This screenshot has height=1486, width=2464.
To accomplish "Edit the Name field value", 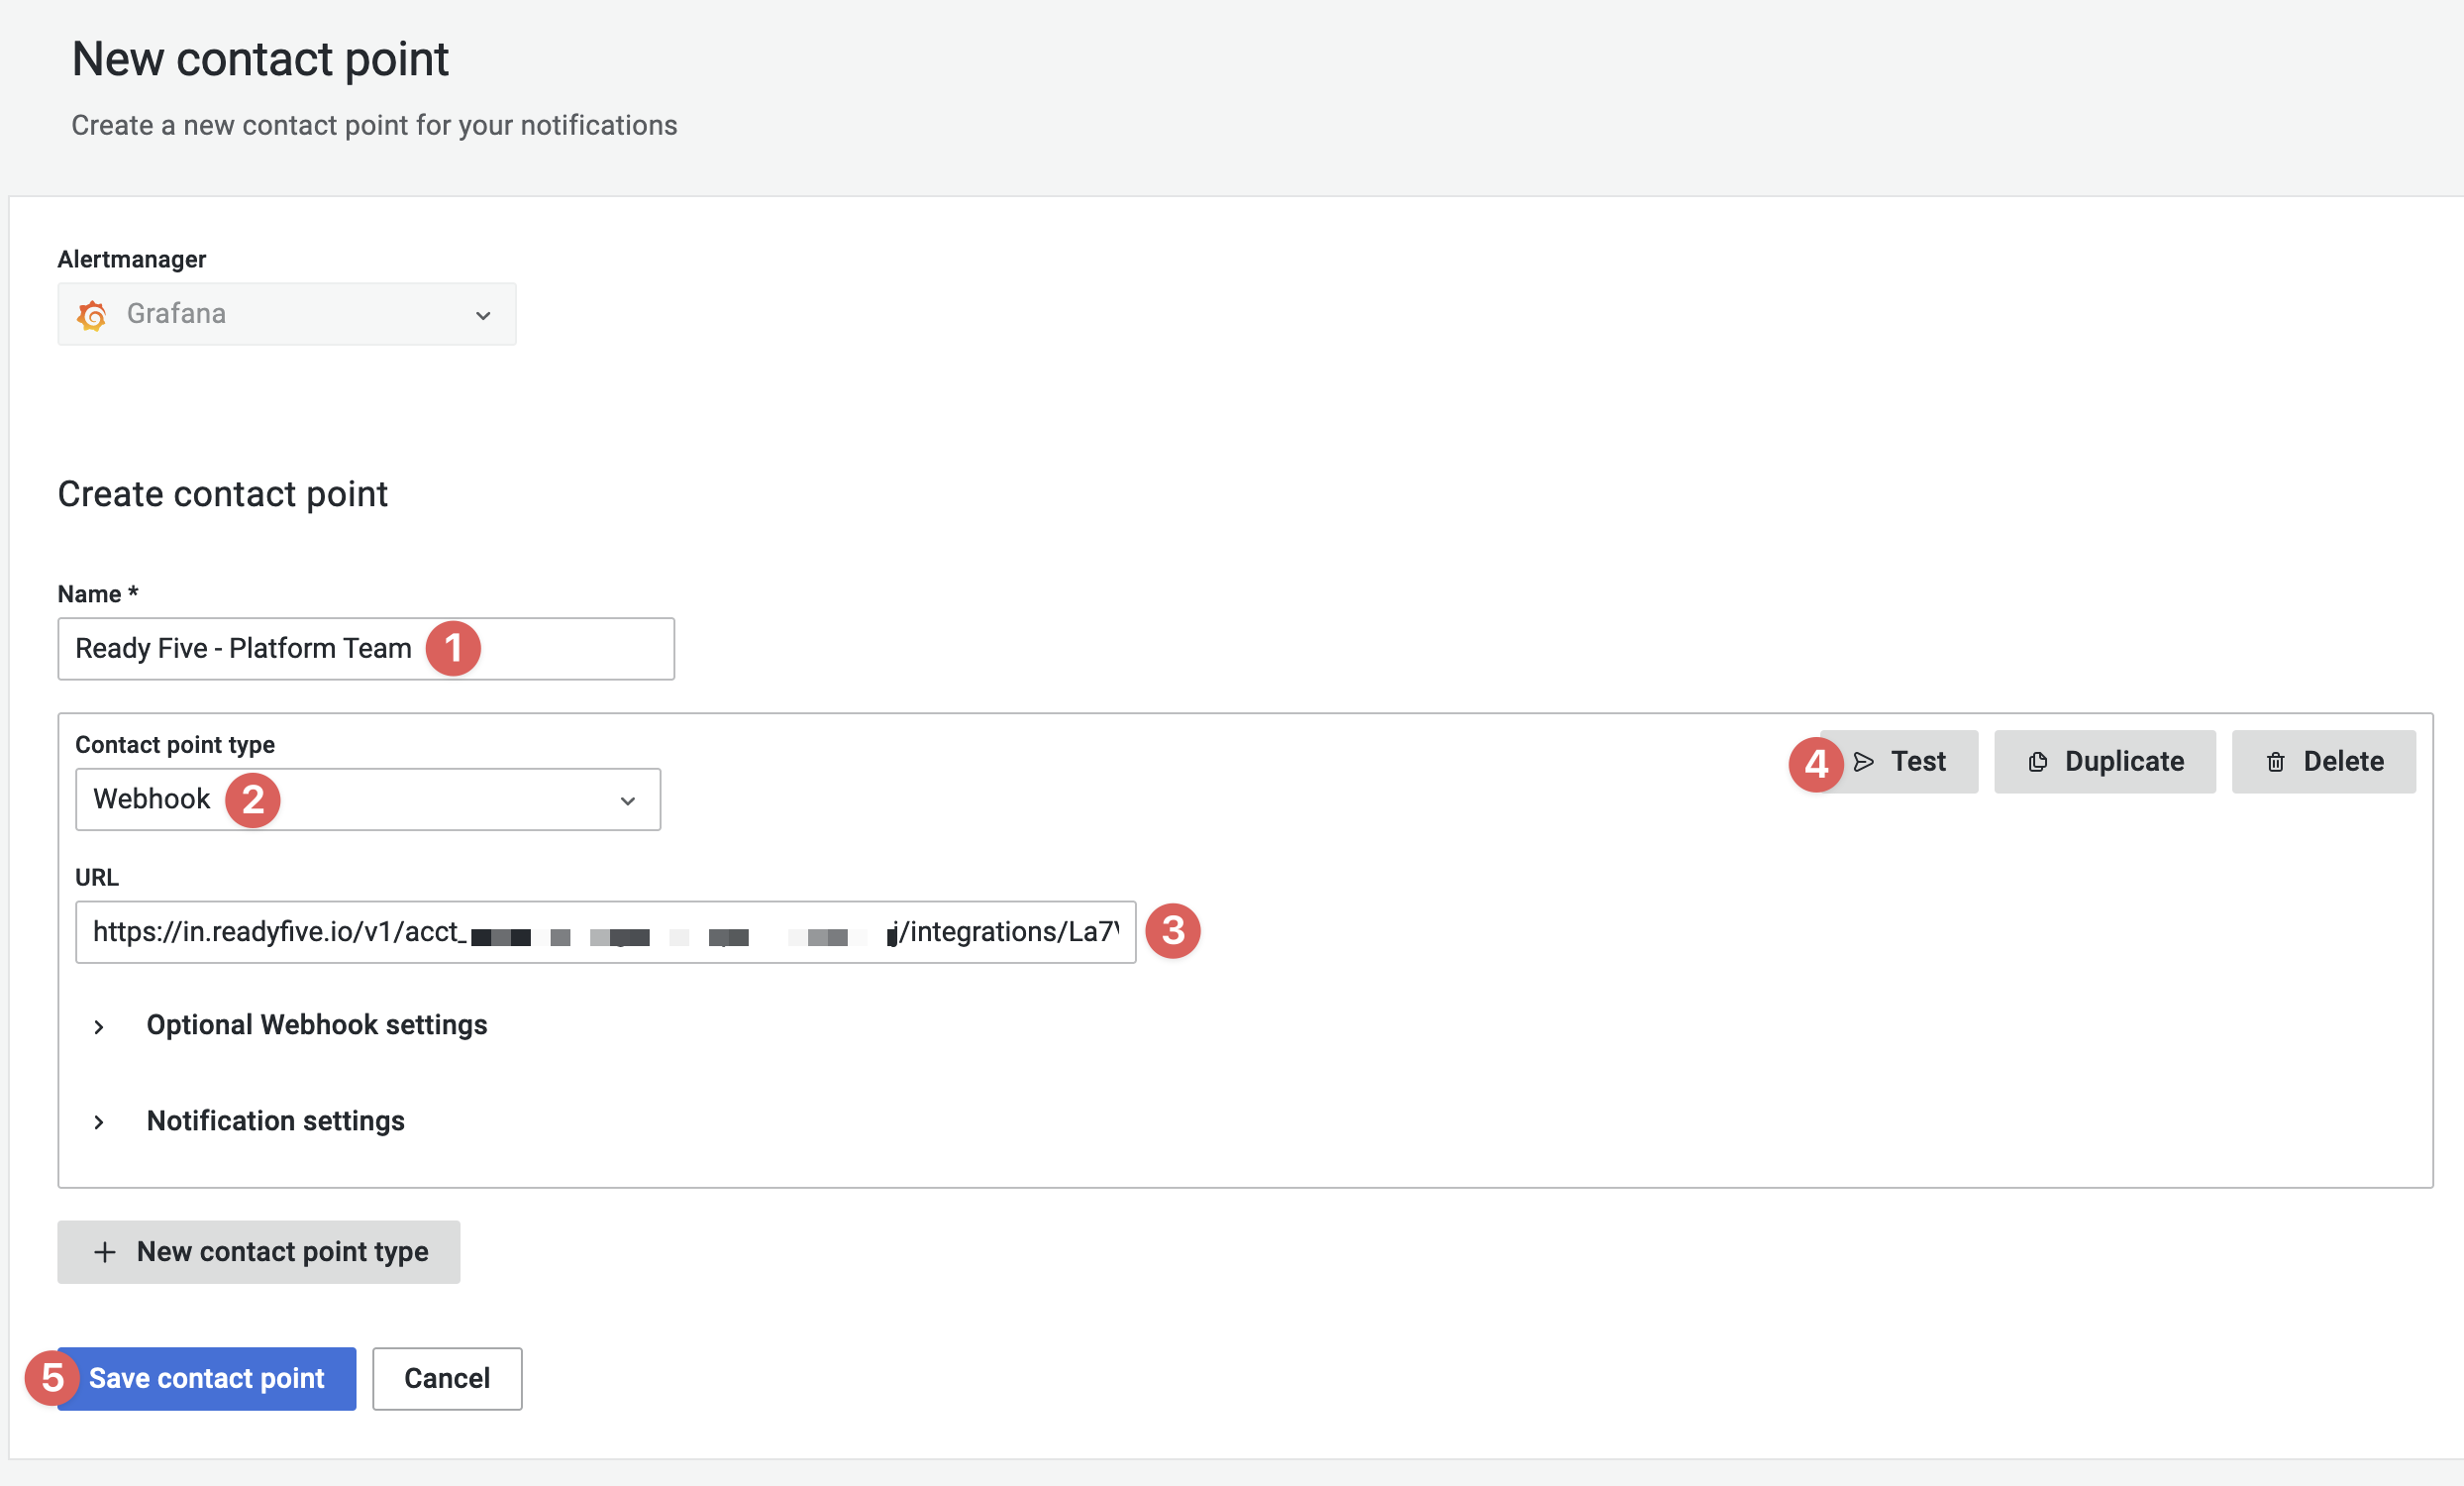I will coord(364,648).
